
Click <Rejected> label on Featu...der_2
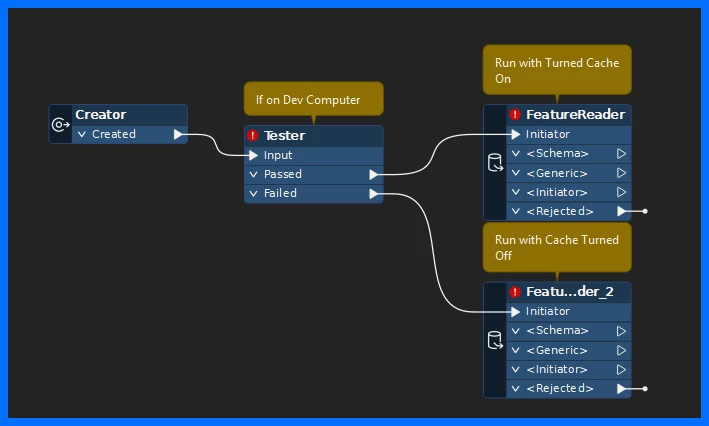click(x=560, y=388)
